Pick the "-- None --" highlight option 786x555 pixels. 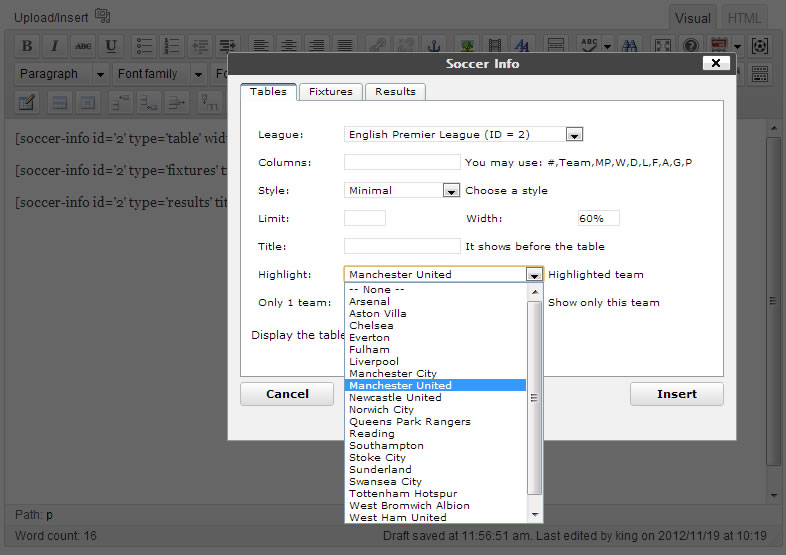pyautogui.click(x=376, y=290)
